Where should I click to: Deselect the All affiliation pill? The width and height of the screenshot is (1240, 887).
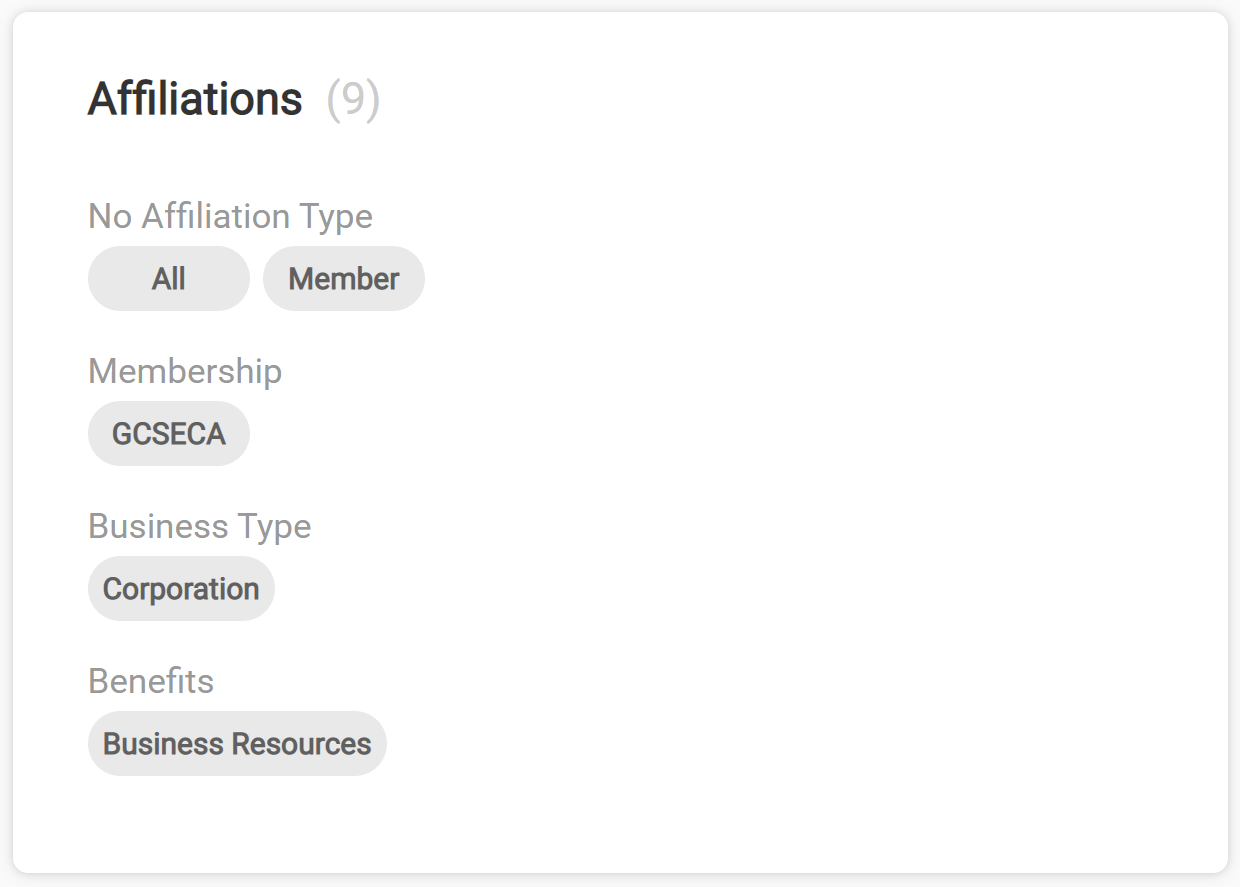pos(168,278)
